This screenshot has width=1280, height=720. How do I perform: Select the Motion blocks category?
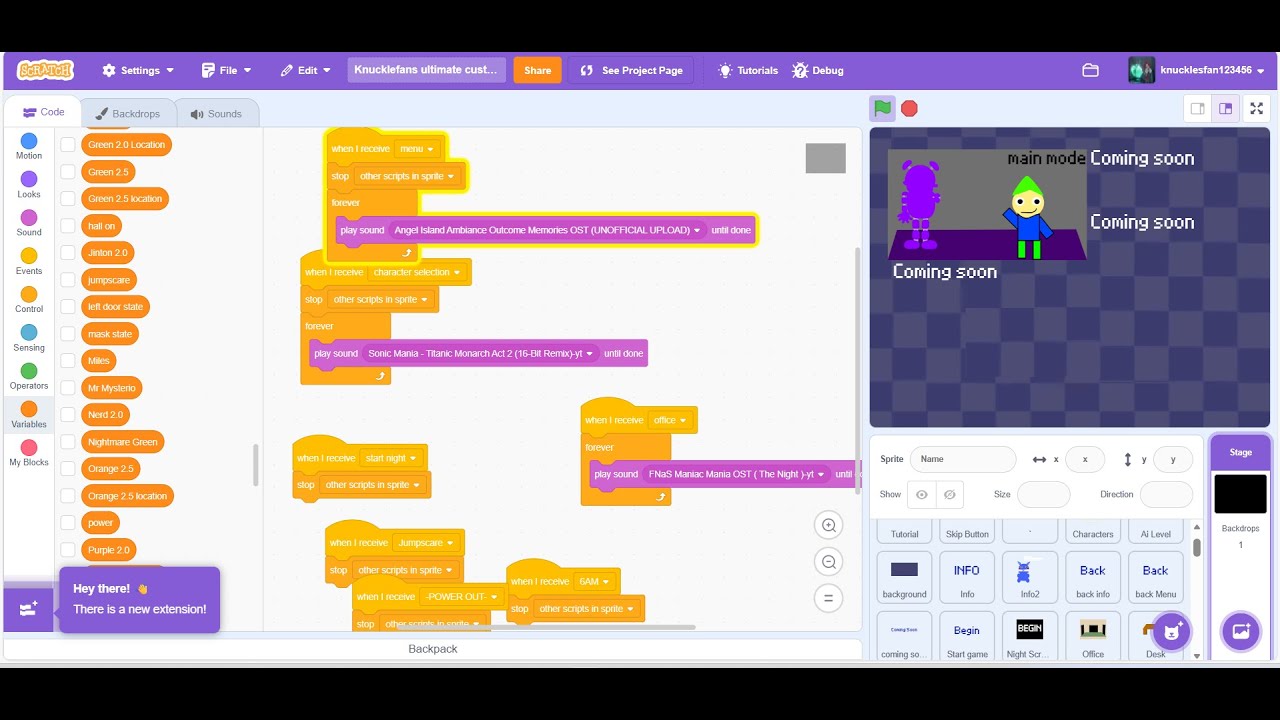(x=29, y=146)
